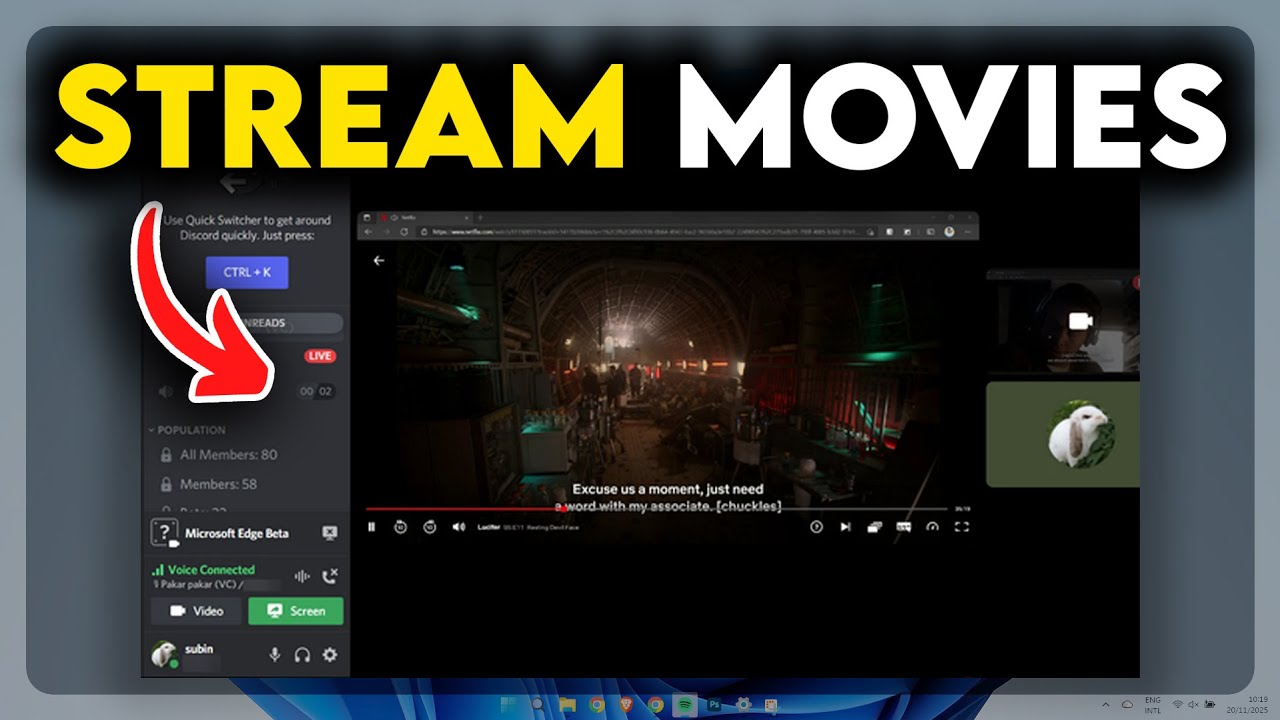Click the Netflix volume speaker icon
Screen dimensions: 1280x720
coord(458,527)
